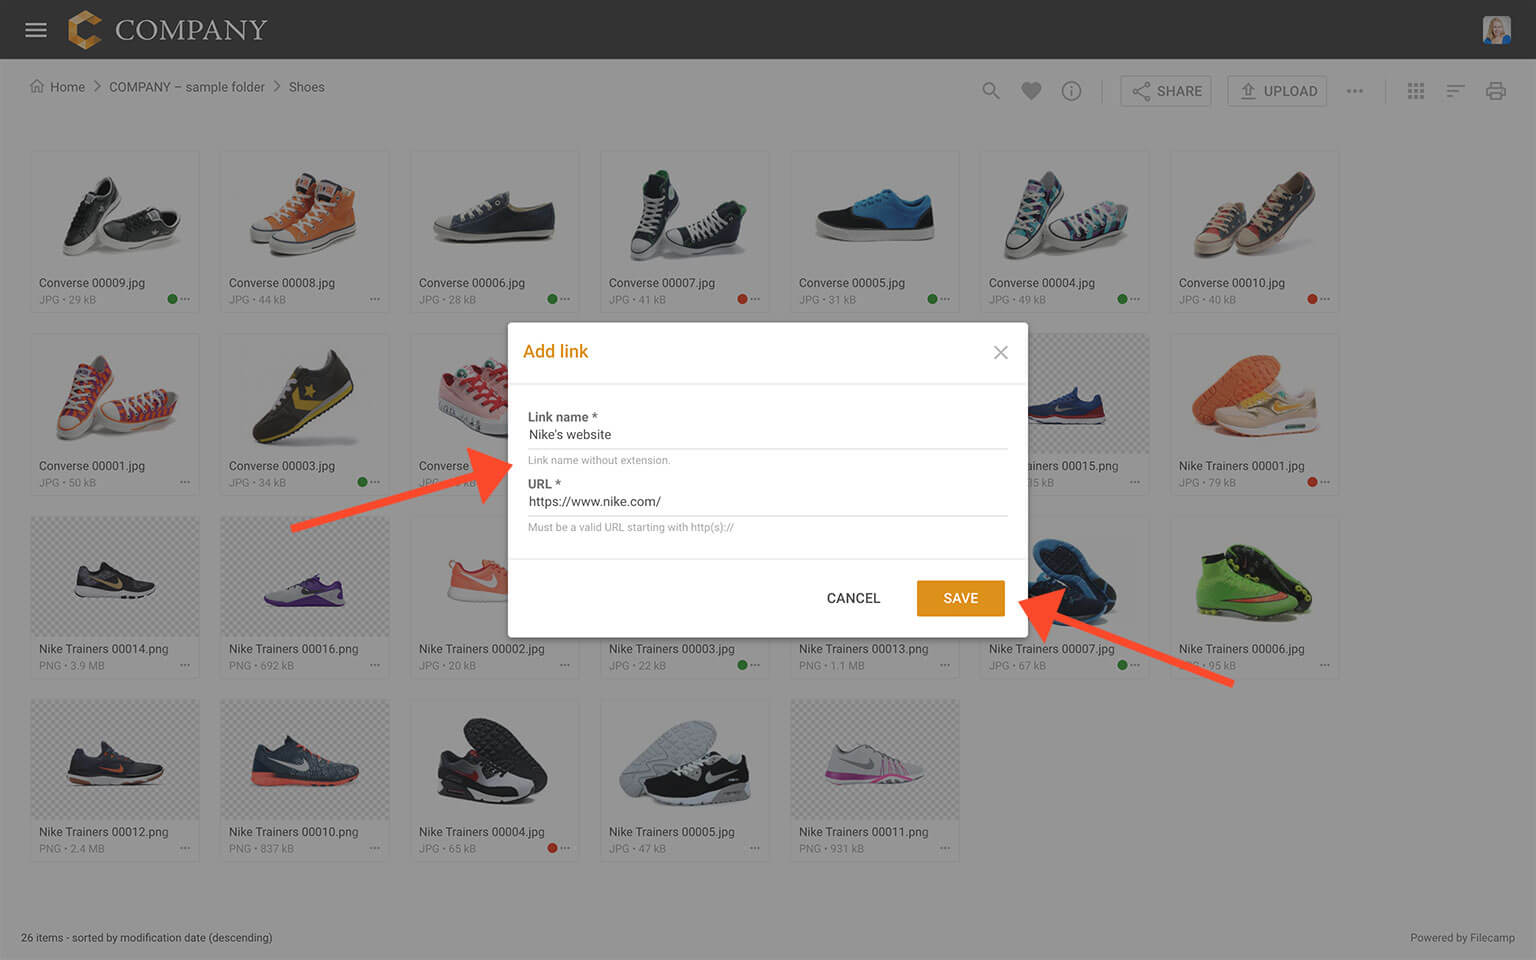Open Nike Trainers 00012.png thumbnail
The height and width of the screenshot is (960, 1536).
114,760
